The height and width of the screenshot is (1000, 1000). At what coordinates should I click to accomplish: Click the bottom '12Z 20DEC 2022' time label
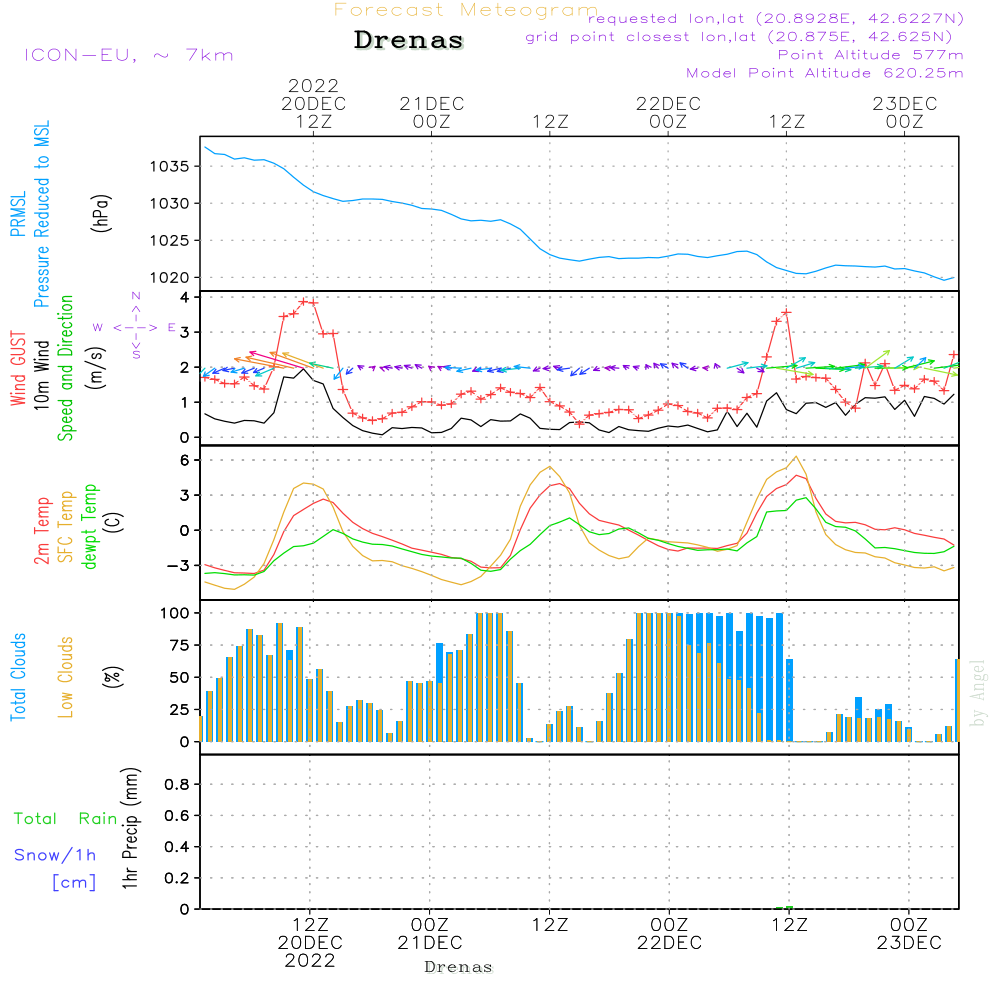point(310,943)
